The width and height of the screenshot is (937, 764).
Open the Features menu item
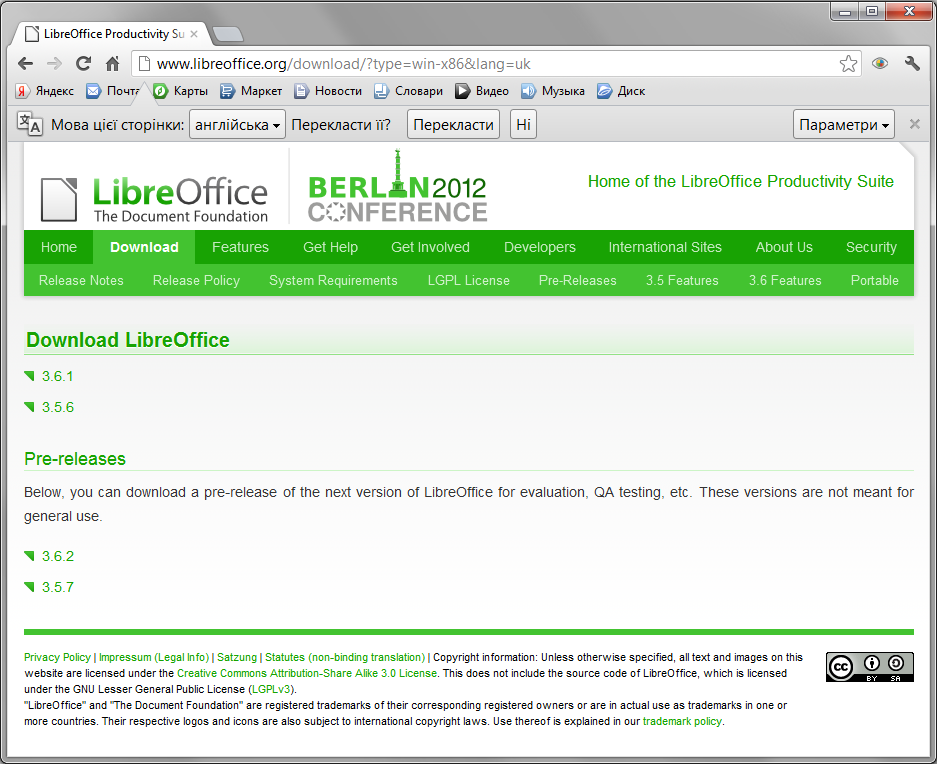click(x=240, y=247)
